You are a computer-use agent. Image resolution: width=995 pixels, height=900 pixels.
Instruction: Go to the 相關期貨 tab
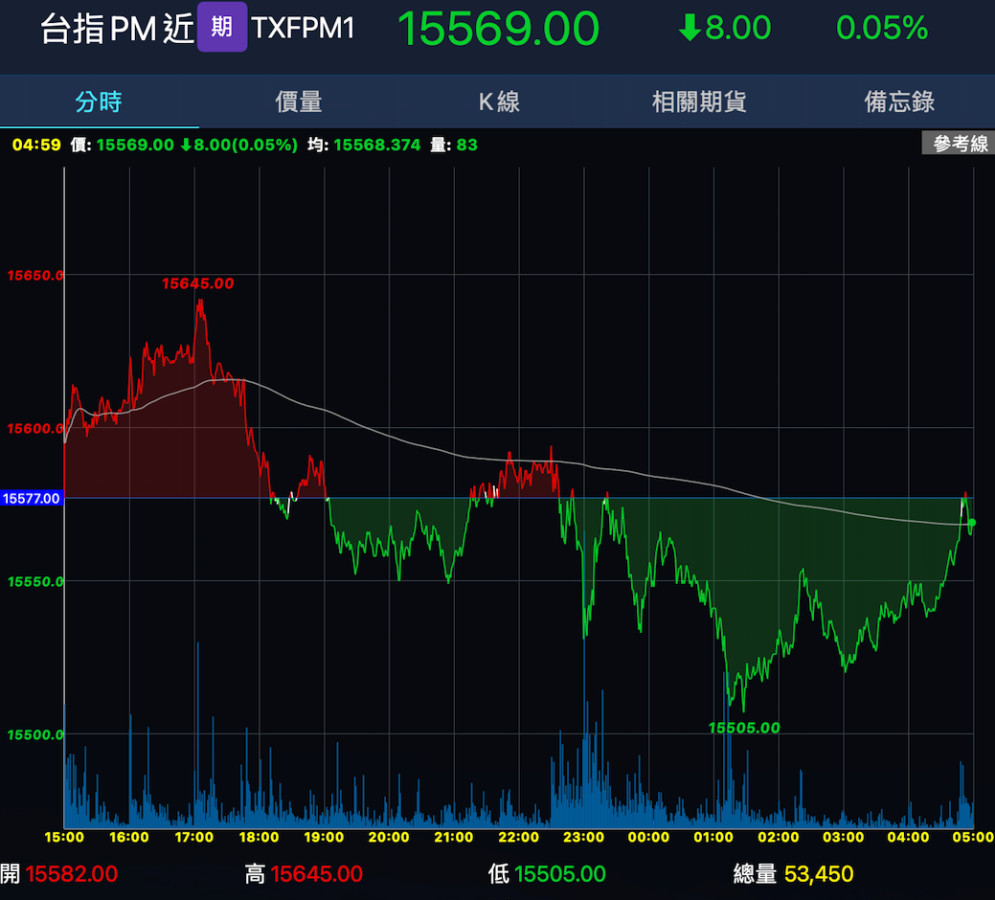(x=698, y=101)
